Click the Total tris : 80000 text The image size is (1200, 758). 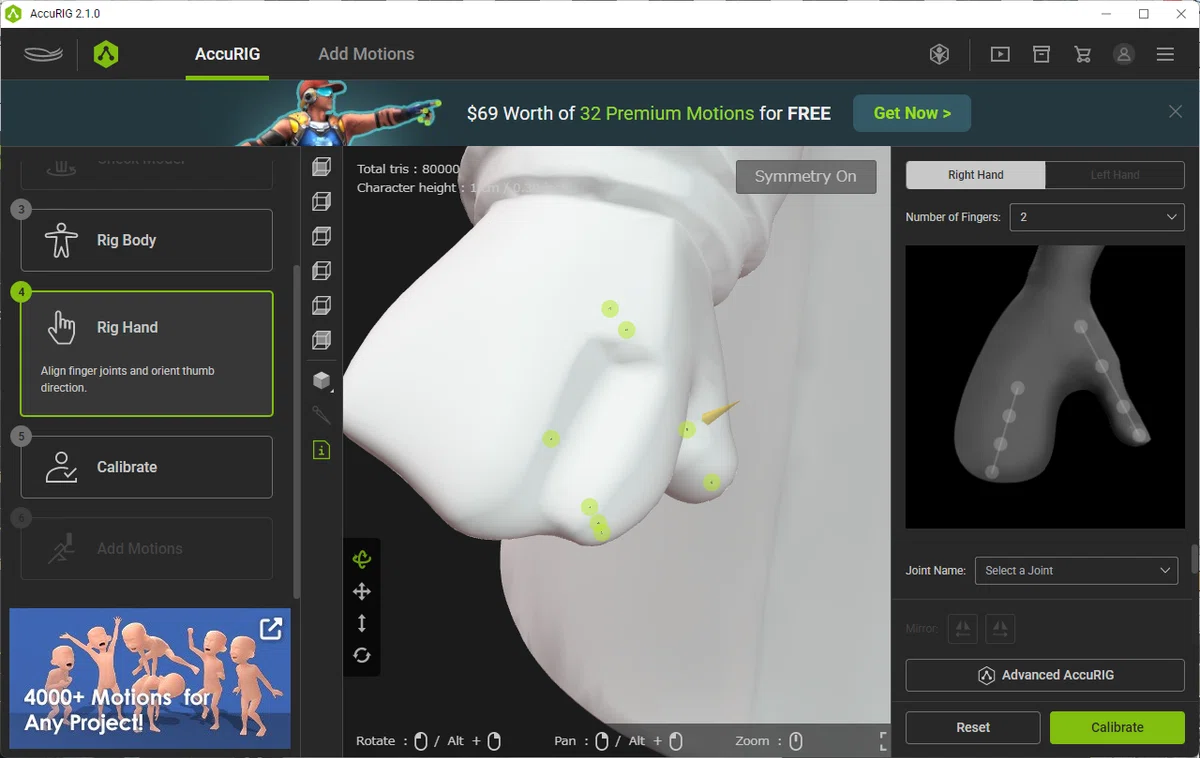coord(408,169)
